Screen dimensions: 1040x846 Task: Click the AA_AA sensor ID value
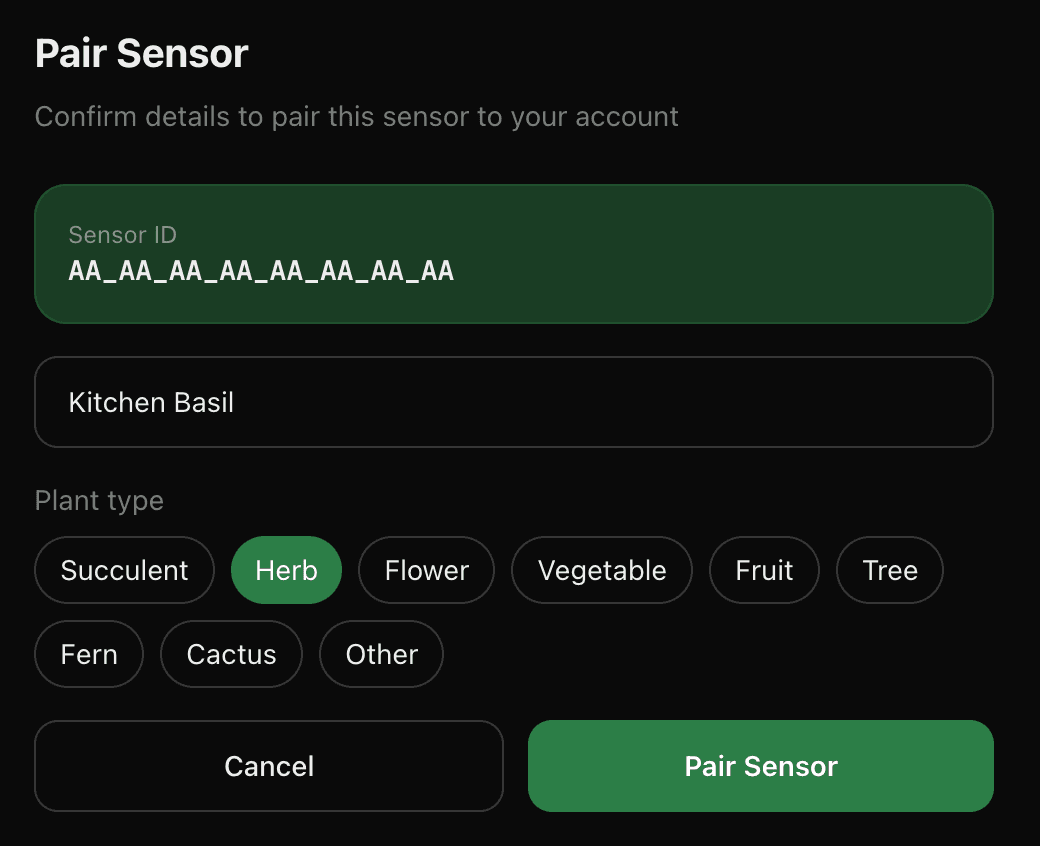click(x=258, y=270)
